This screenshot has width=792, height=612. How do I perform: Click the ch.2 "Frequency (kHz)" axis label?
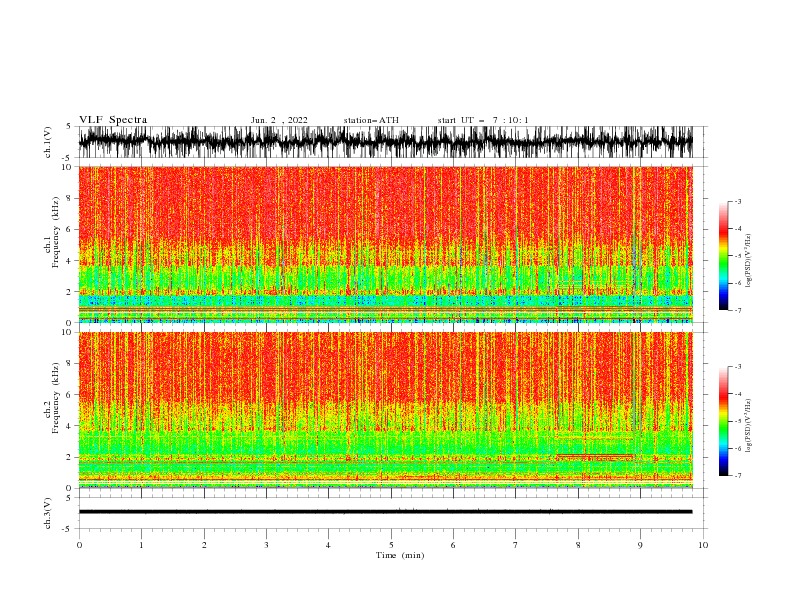[x=56, y=397]
